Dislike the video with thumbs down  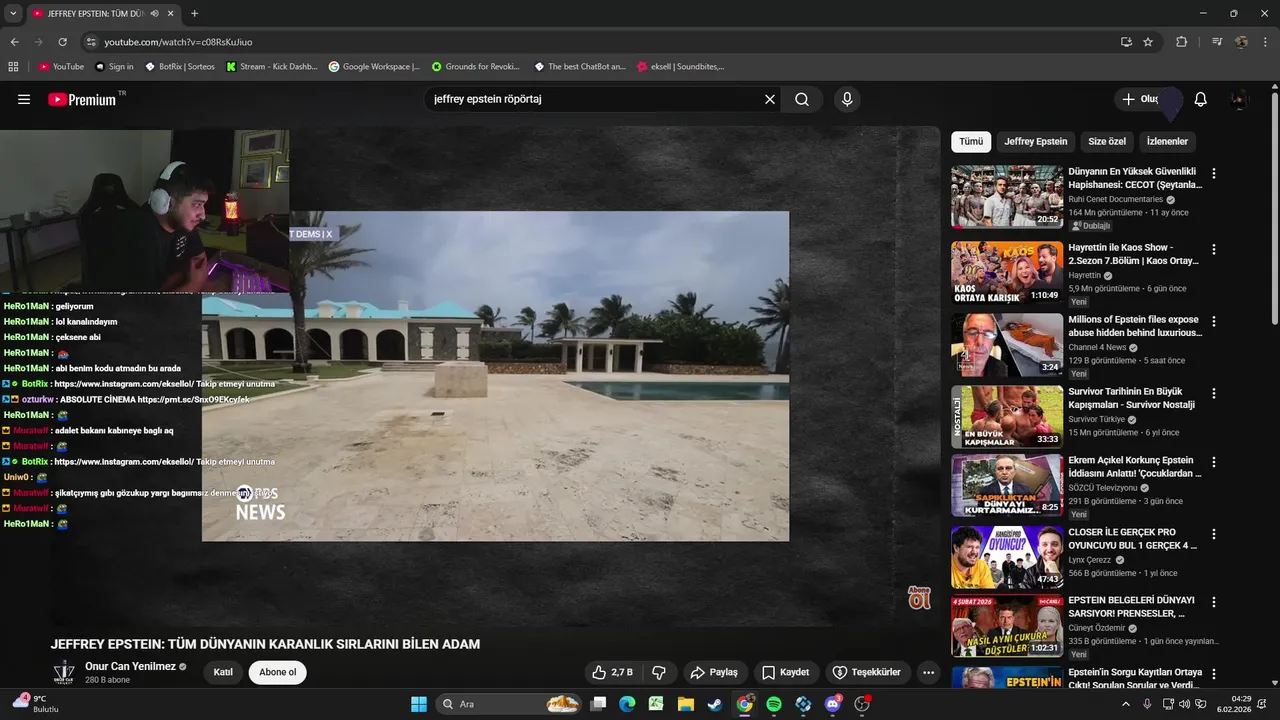pos(659,672)
